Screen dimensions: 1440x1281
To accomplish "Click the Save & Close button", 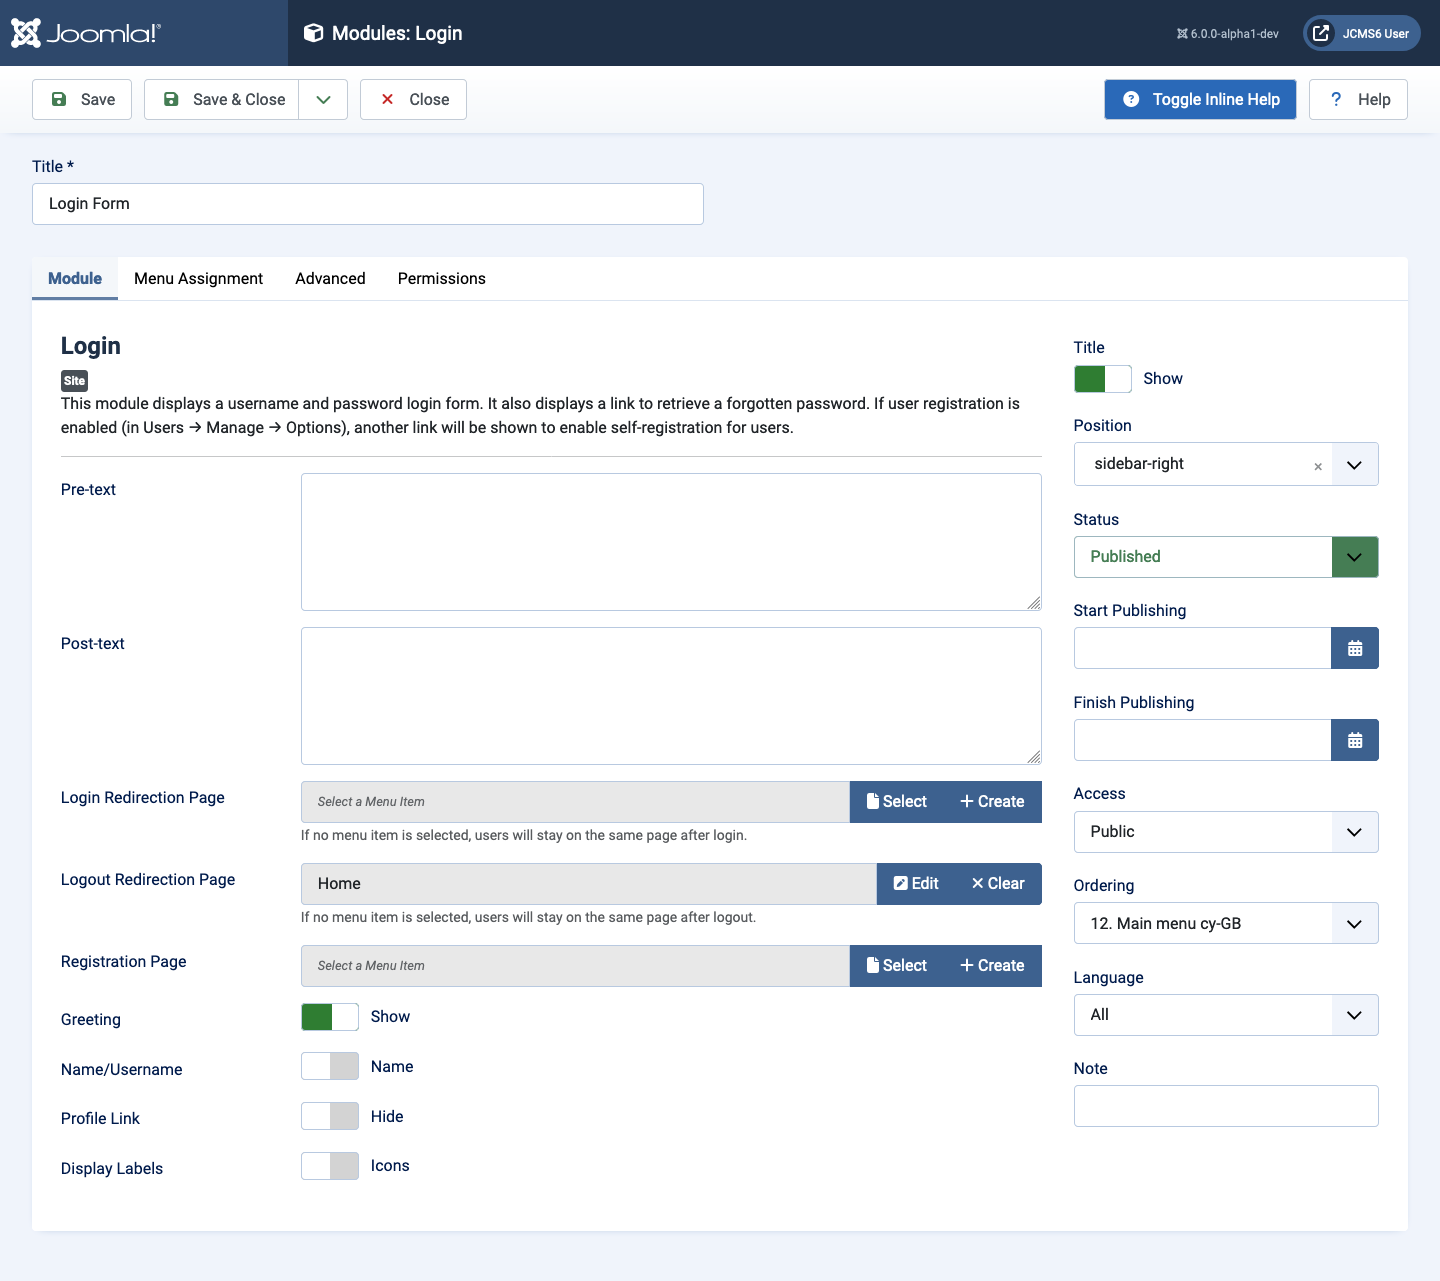I will pos(221,99).
